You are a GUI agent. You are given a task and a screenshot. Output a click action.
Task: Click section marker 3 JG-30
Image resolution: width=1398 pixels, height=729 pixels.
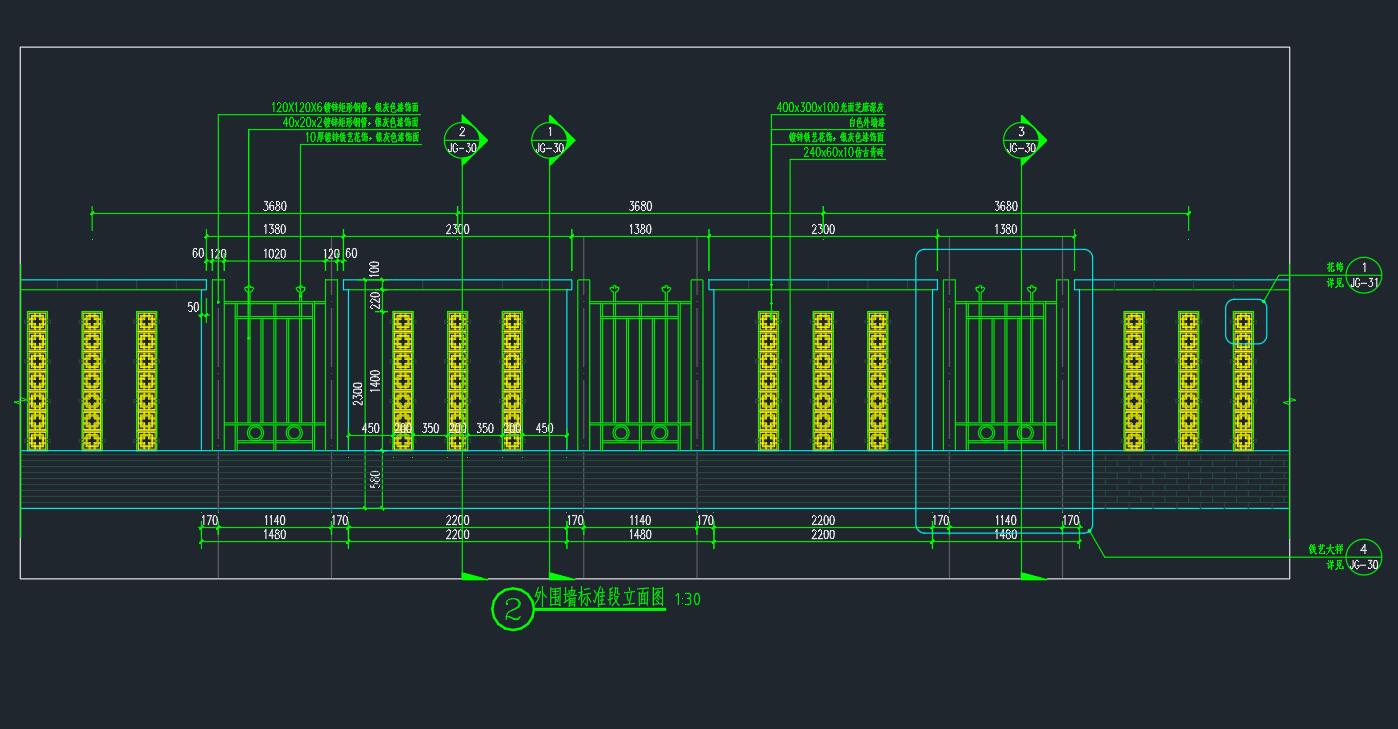click(x=1021, y=140)
